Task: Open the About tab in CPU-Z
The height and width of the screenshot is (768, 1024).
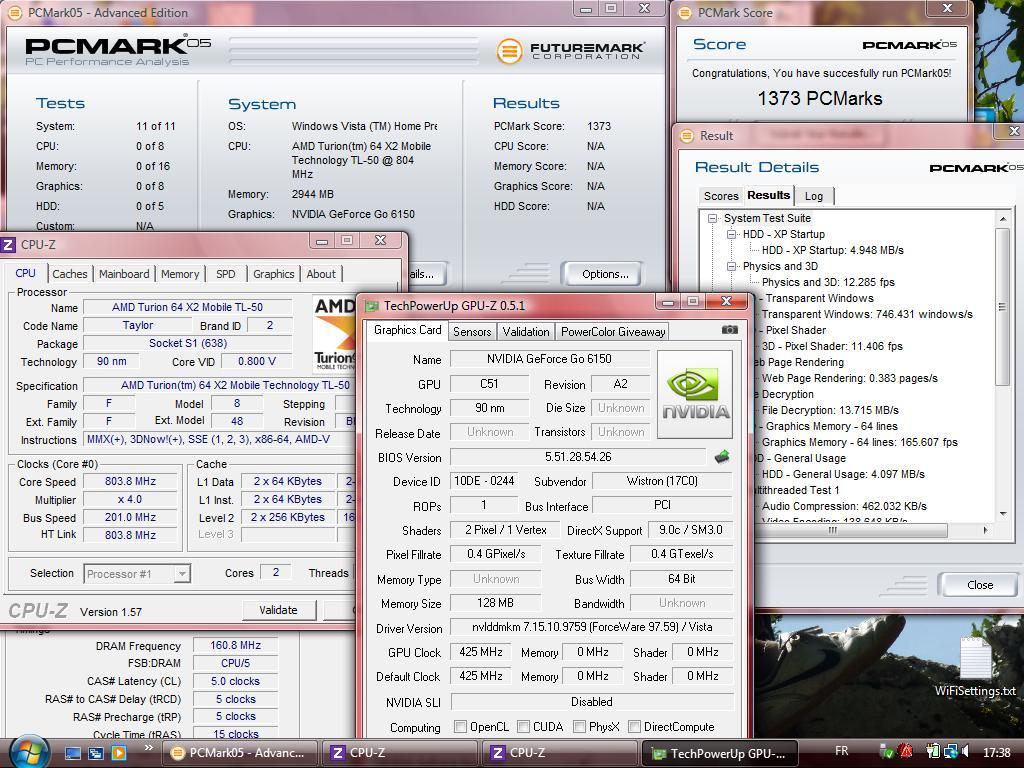Action: coord(321,274)
